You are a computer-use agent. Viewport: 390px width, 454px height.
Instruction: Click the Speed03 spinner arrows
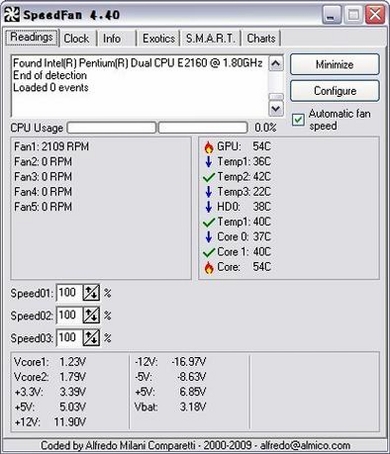(x=91, y=338)
